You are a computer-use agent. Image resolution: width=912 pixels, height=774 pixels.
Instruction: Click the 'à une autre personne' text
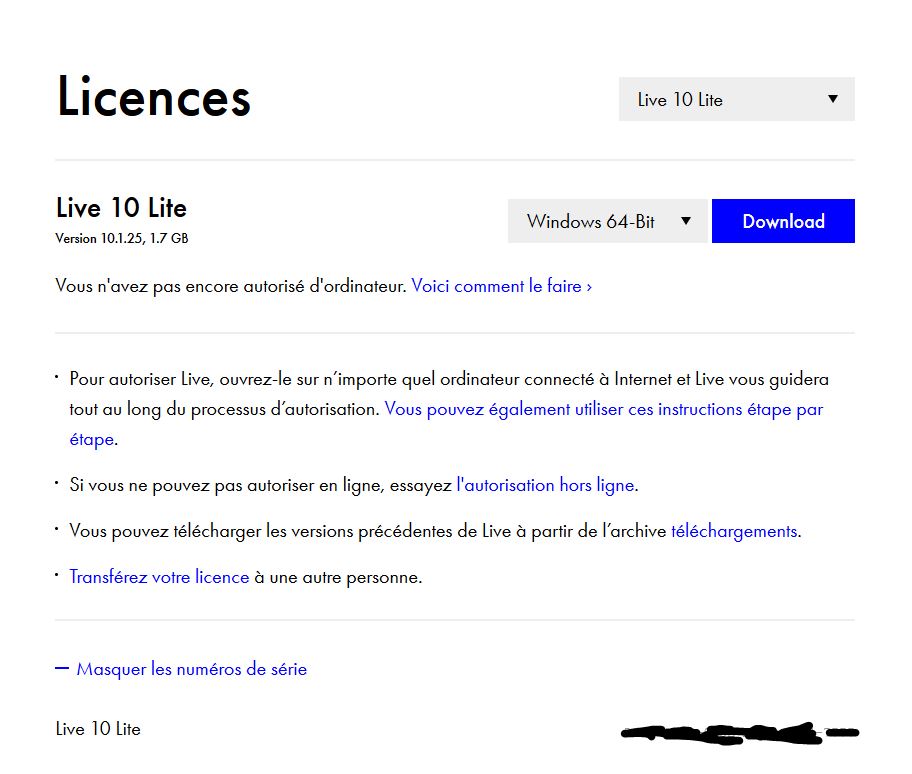[x=339, y=577]
